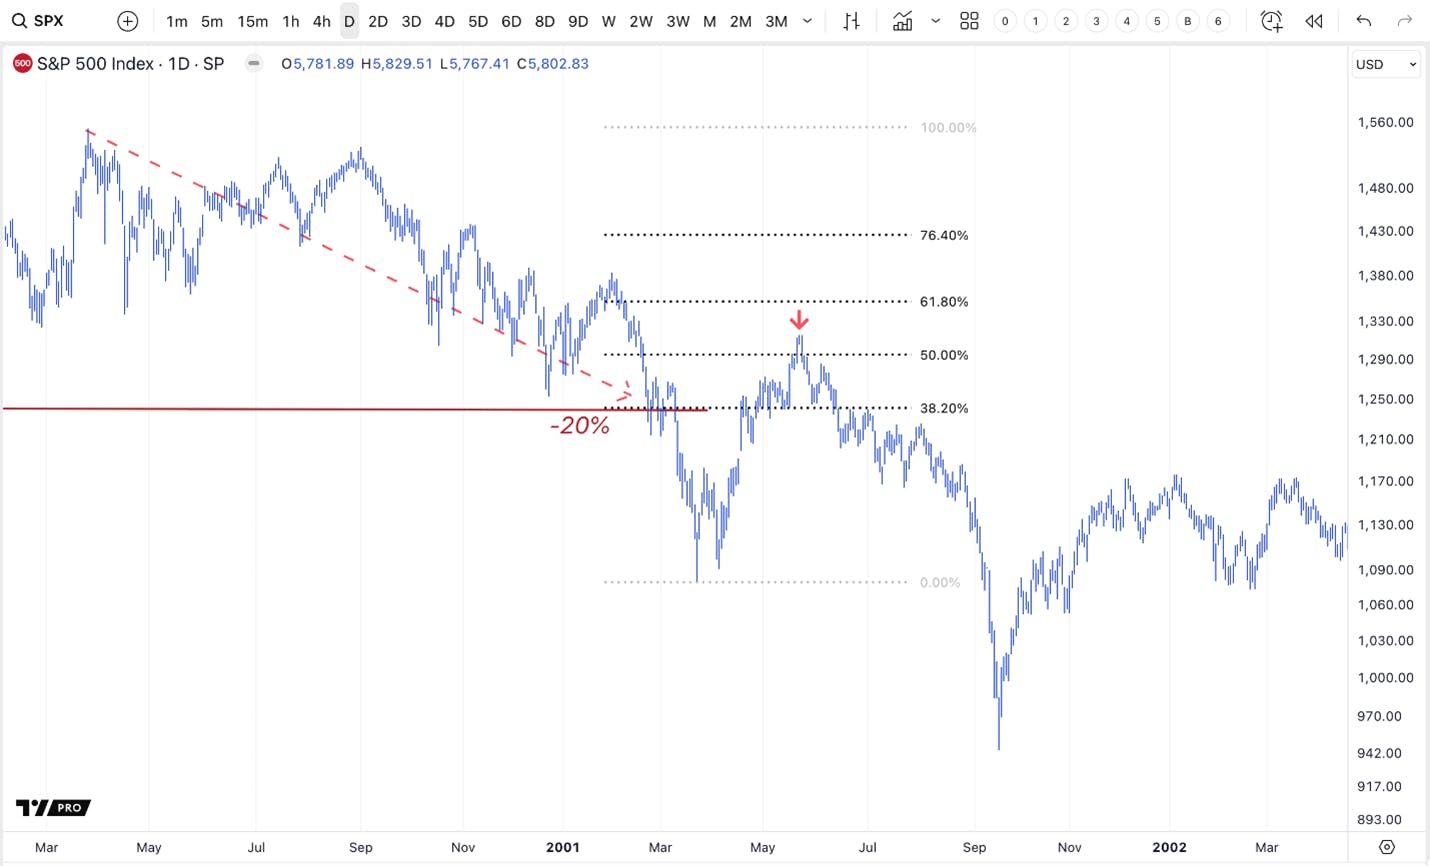The height and width of the screenshot is (866, 1430).
Task: Click the 2002 time axis label
Action: (x=1169, y=847)
